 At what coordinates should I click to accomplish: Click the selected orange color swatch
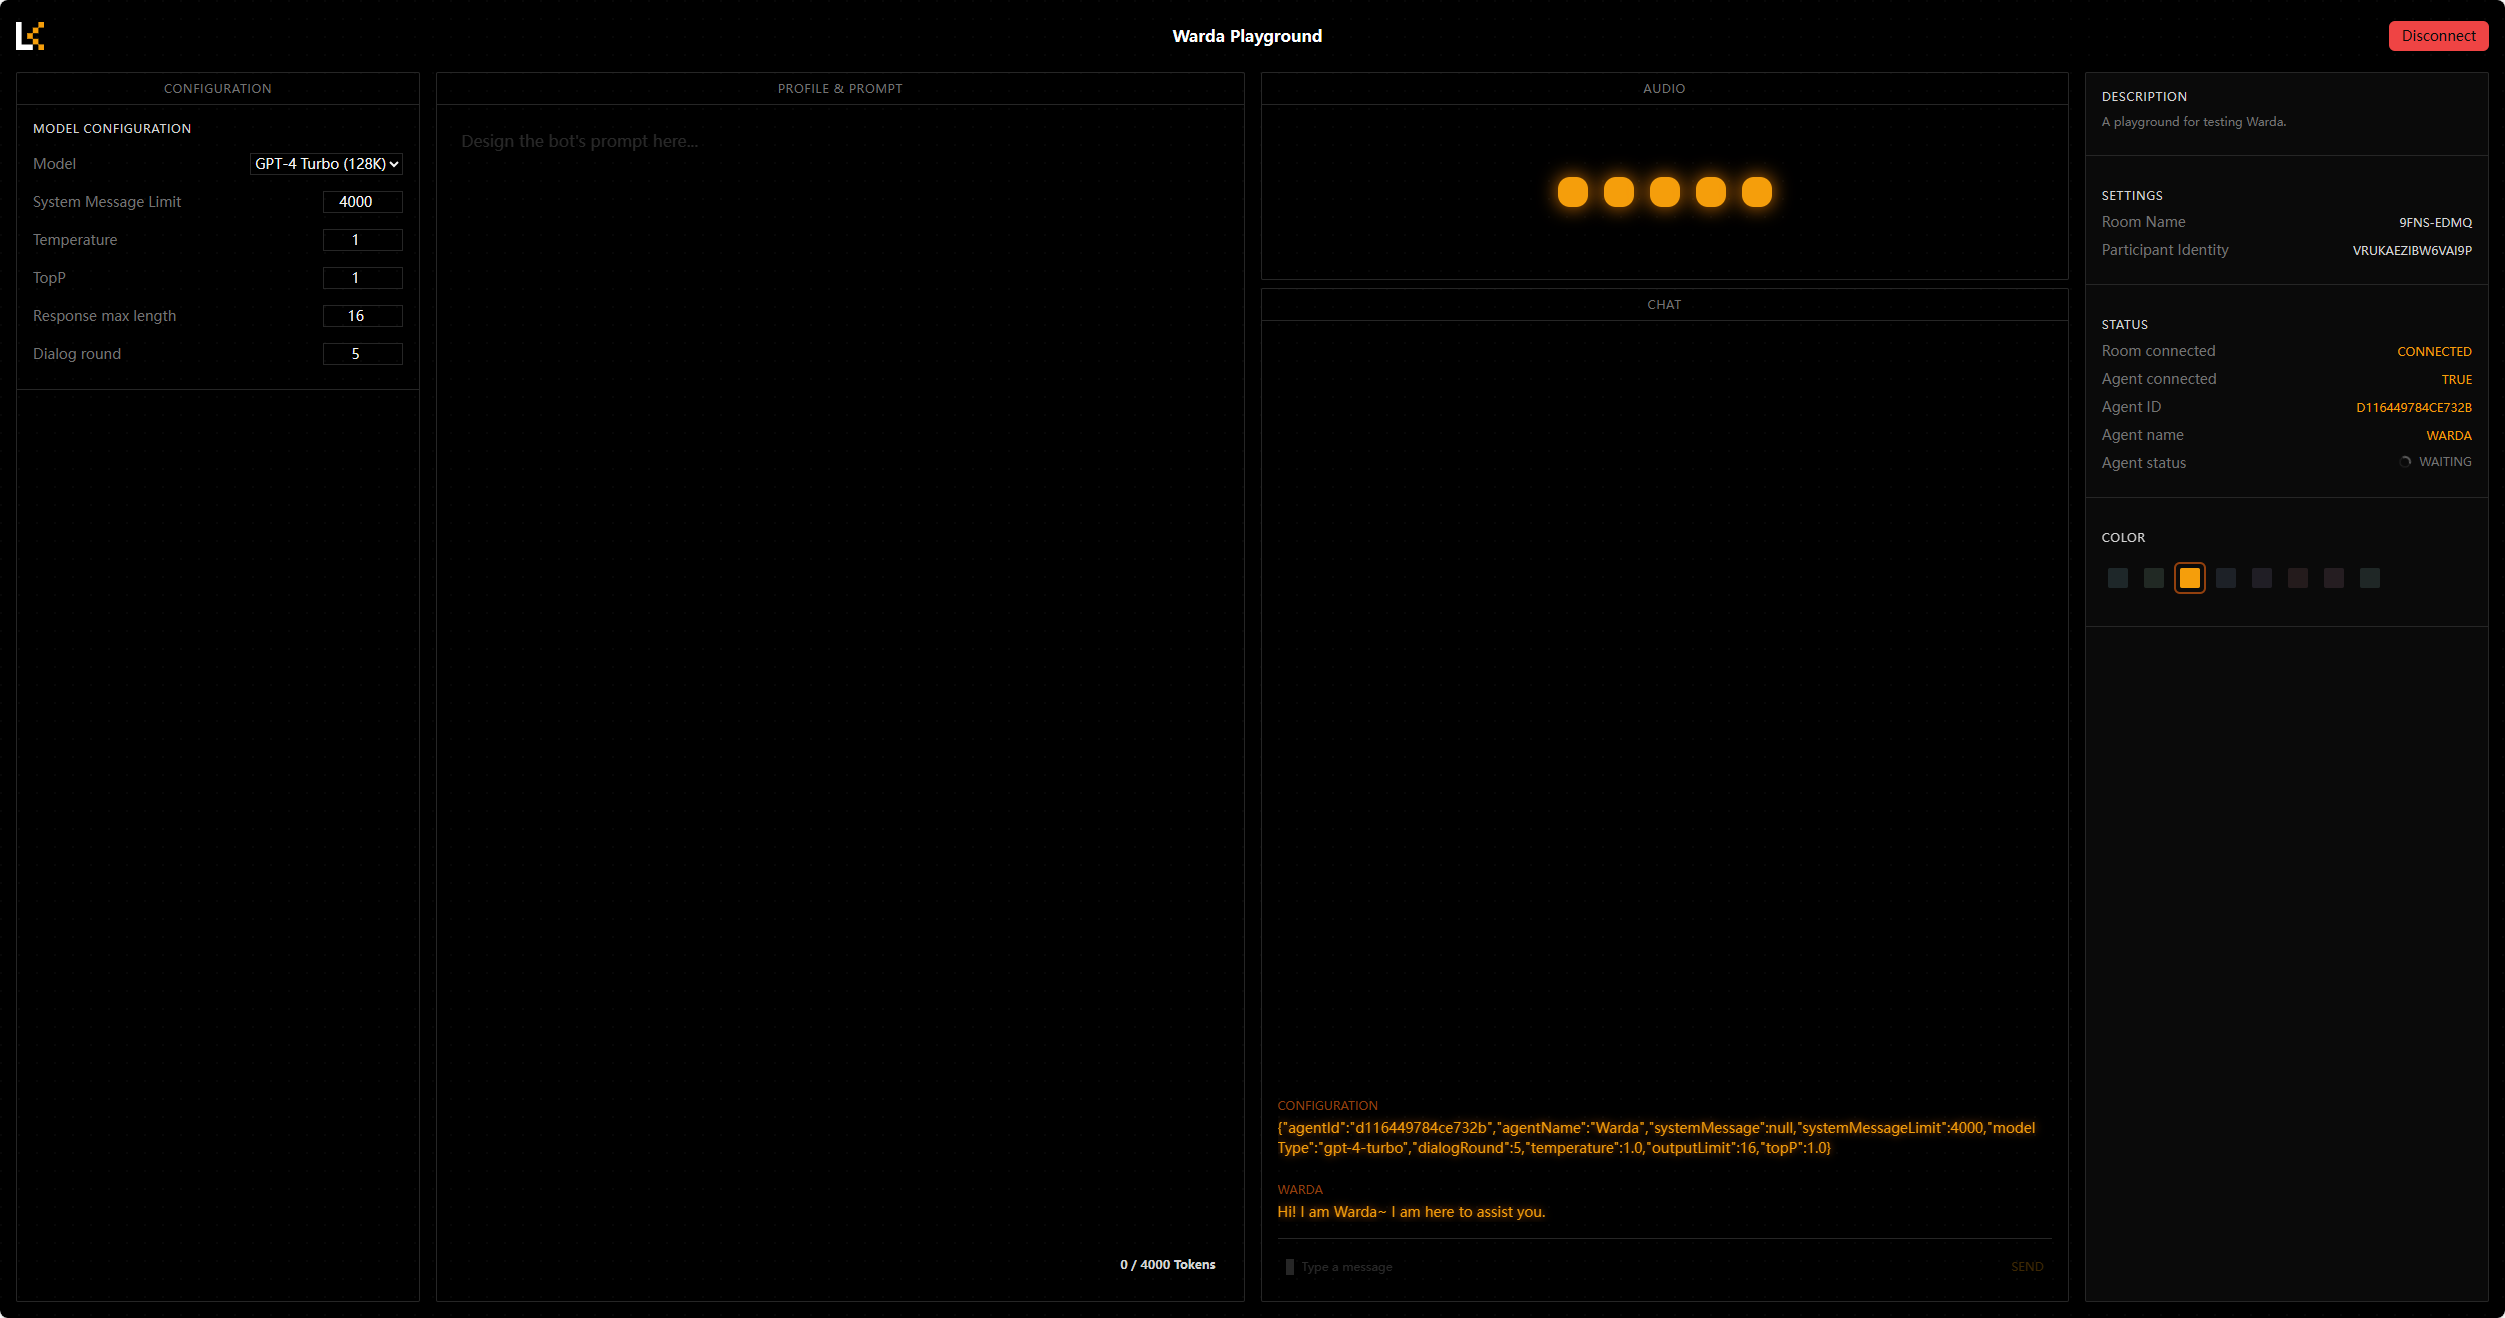2189,578
